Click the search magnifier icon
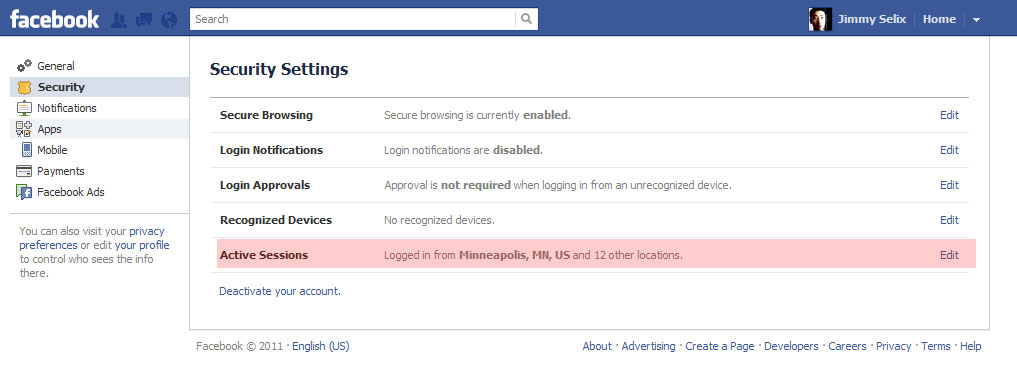This screenshot has width=1017, height=380. 527,19
